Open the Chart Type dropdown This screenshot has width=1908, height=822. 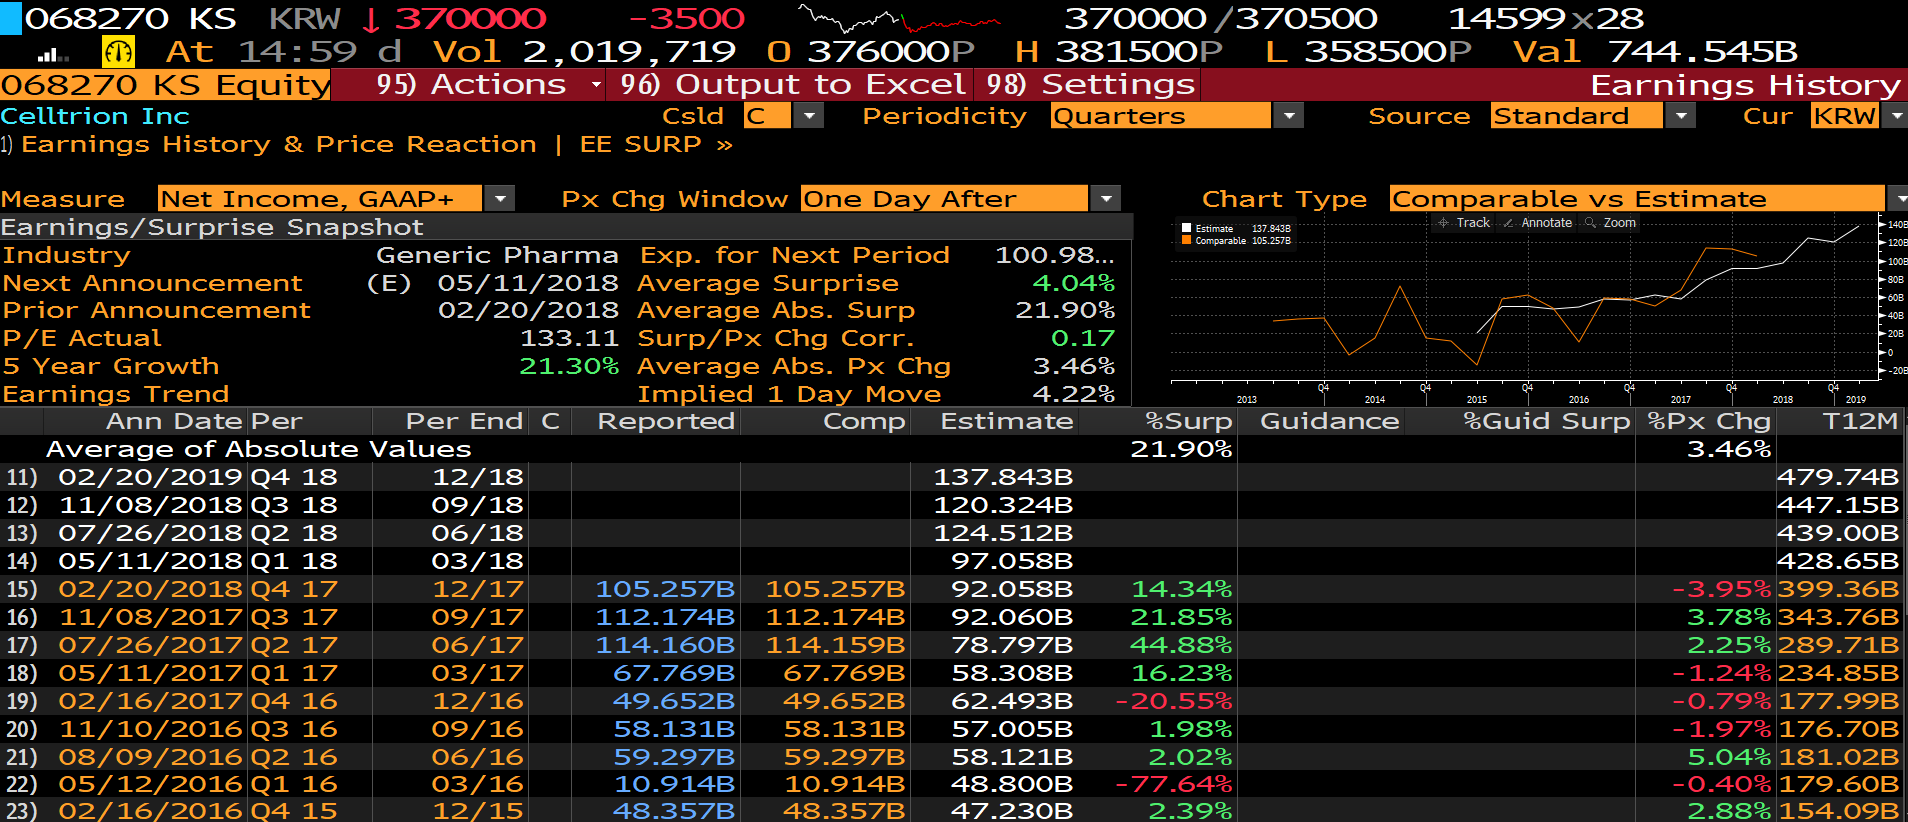(1896, 199)
